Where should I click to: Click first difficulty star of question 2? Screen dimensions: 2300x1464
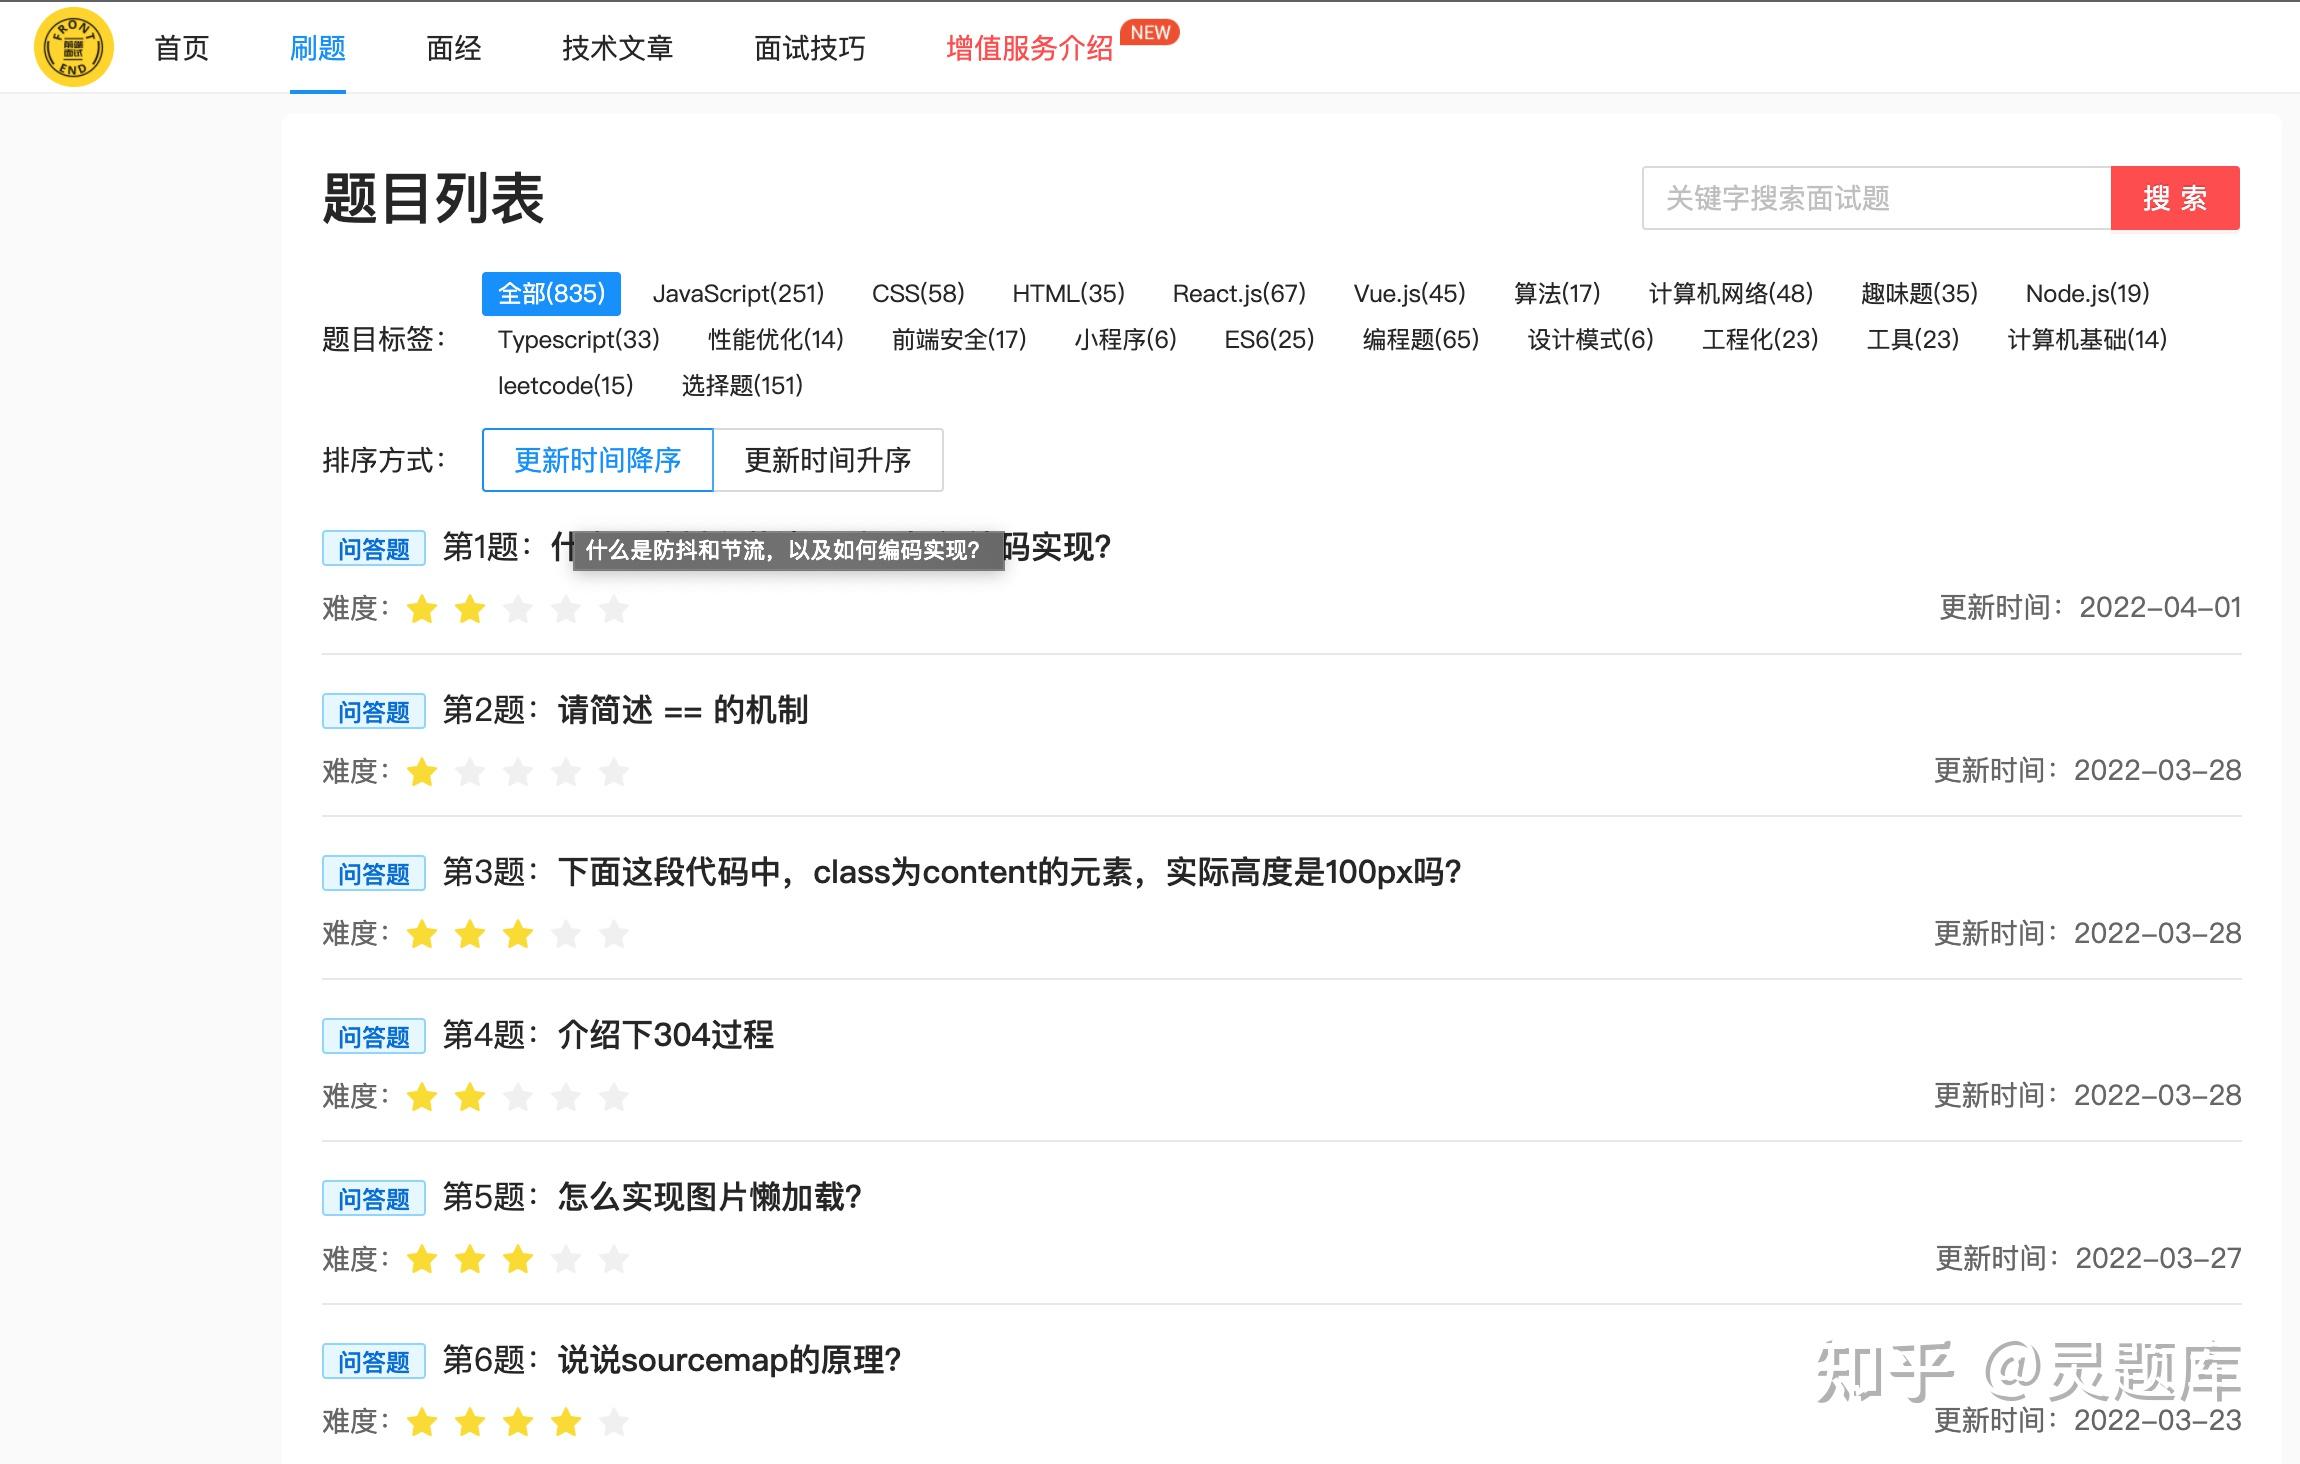coord(422,772)
